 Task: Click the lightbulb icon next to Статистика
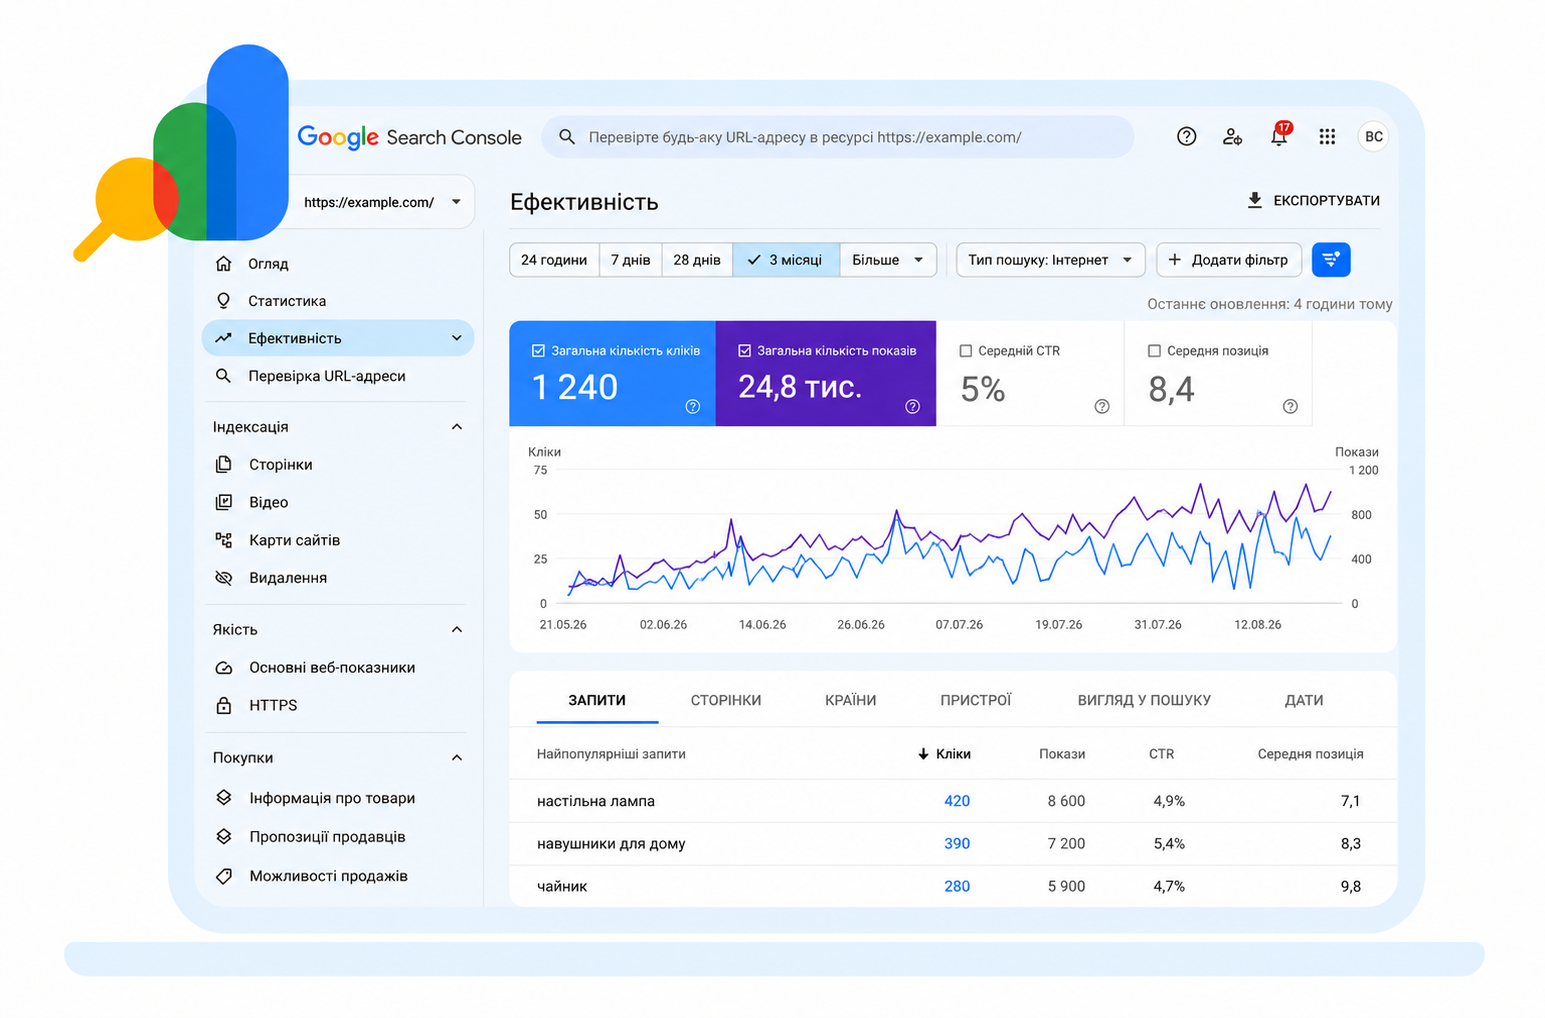[224, 301]
